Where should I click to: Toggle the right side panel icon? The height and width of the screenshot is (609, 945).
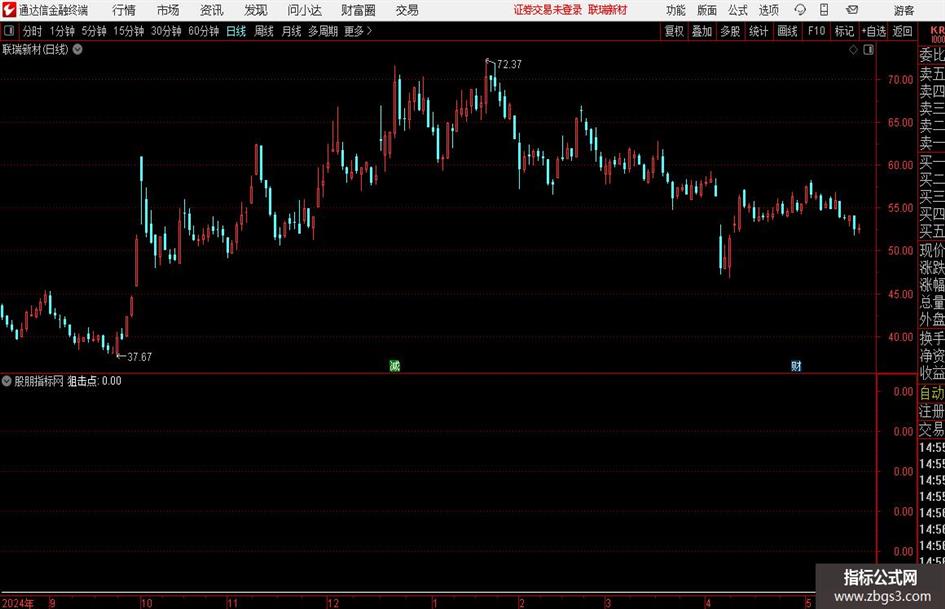tap(868, 50)
